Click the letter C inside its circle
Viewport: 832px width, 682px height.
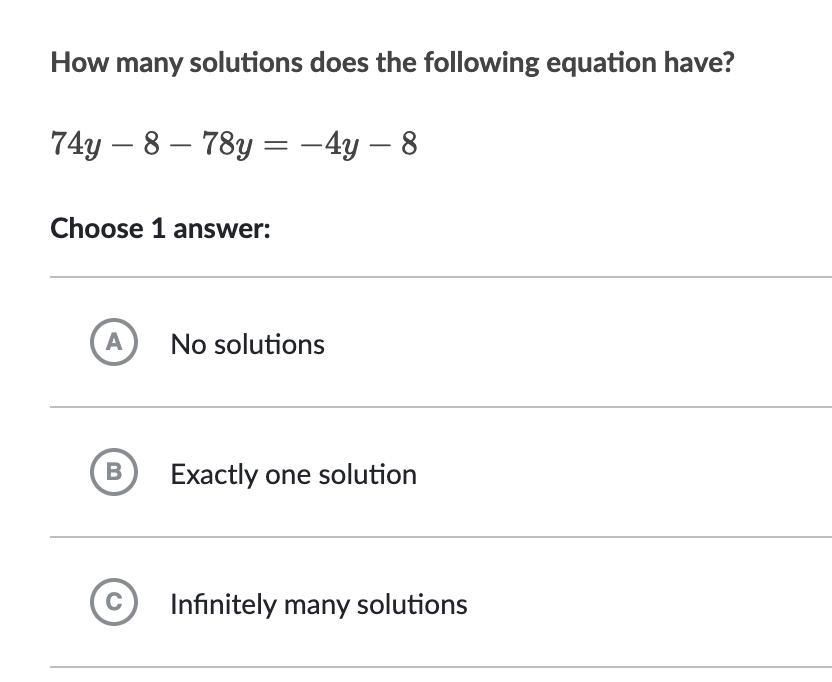click(114, 602)
